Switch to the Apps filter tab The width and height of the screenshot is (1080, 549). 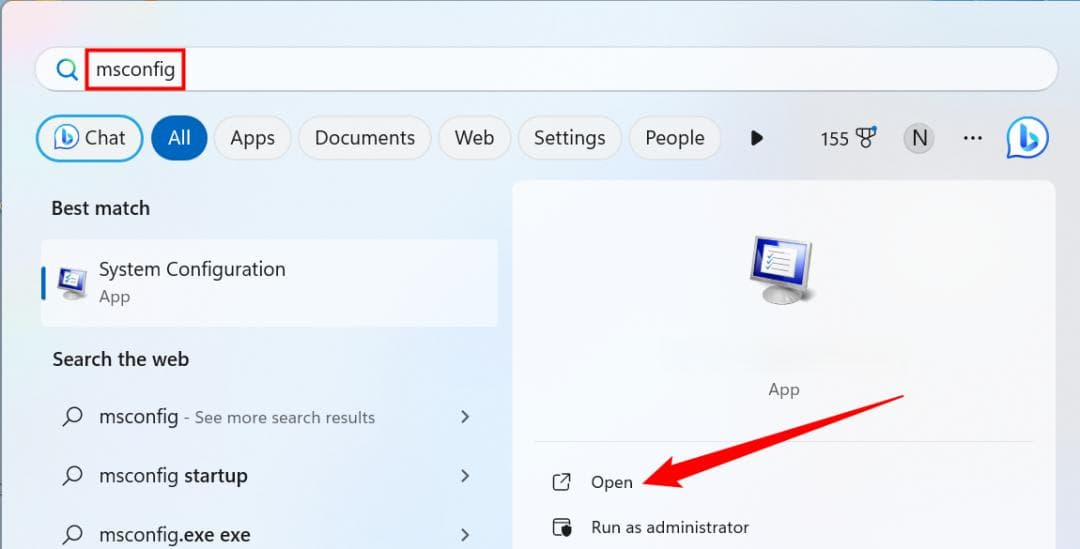(252, 138)
